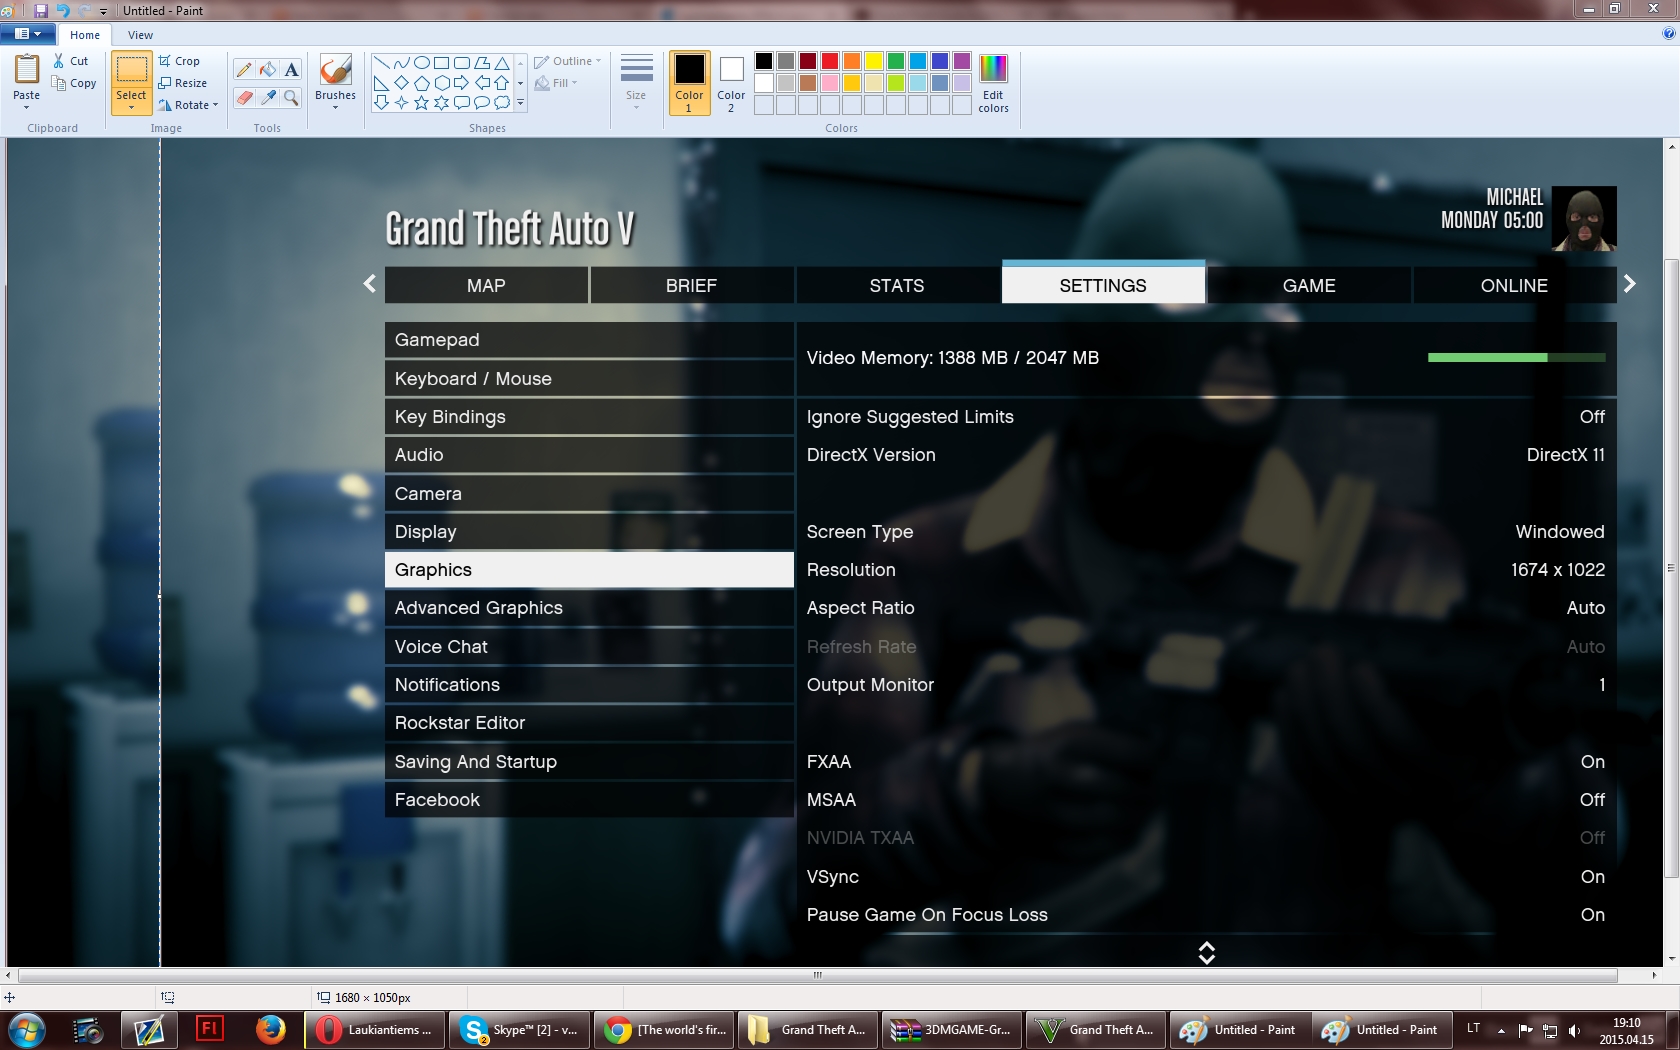Pick the green color swatch
This screenshot has height=1050, width=1680.
click(x=896, y=62)
